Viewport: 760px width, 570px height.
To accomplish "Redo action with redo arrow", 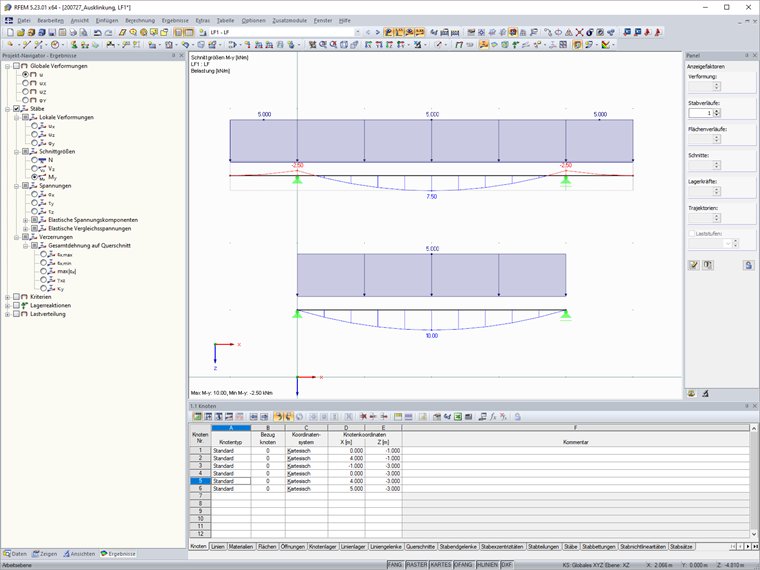I will (x=108, y=32).
